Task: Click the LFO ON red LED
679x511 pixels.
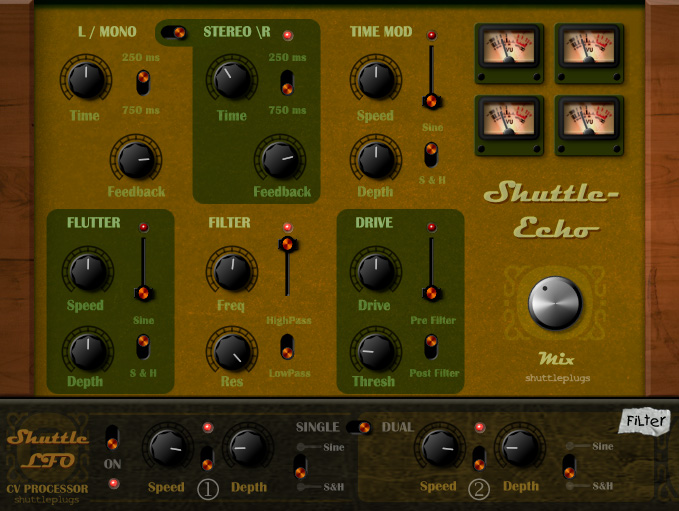Action: (x=113, y=483)
